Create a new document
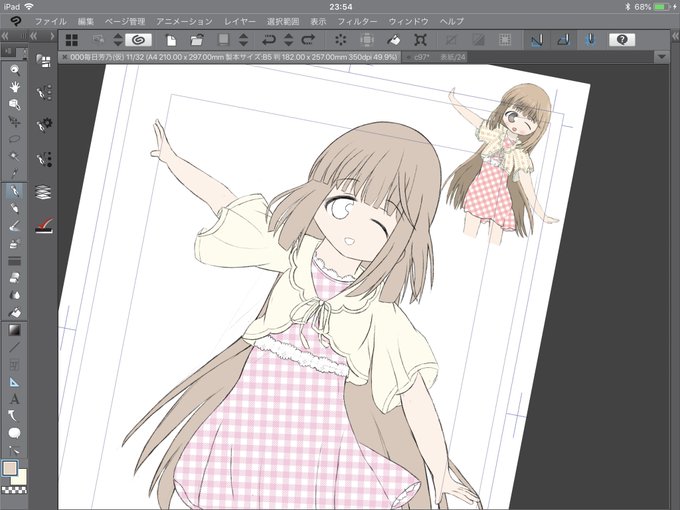The width and height of the screenshot is (680, 510). (x=171, y=40)
